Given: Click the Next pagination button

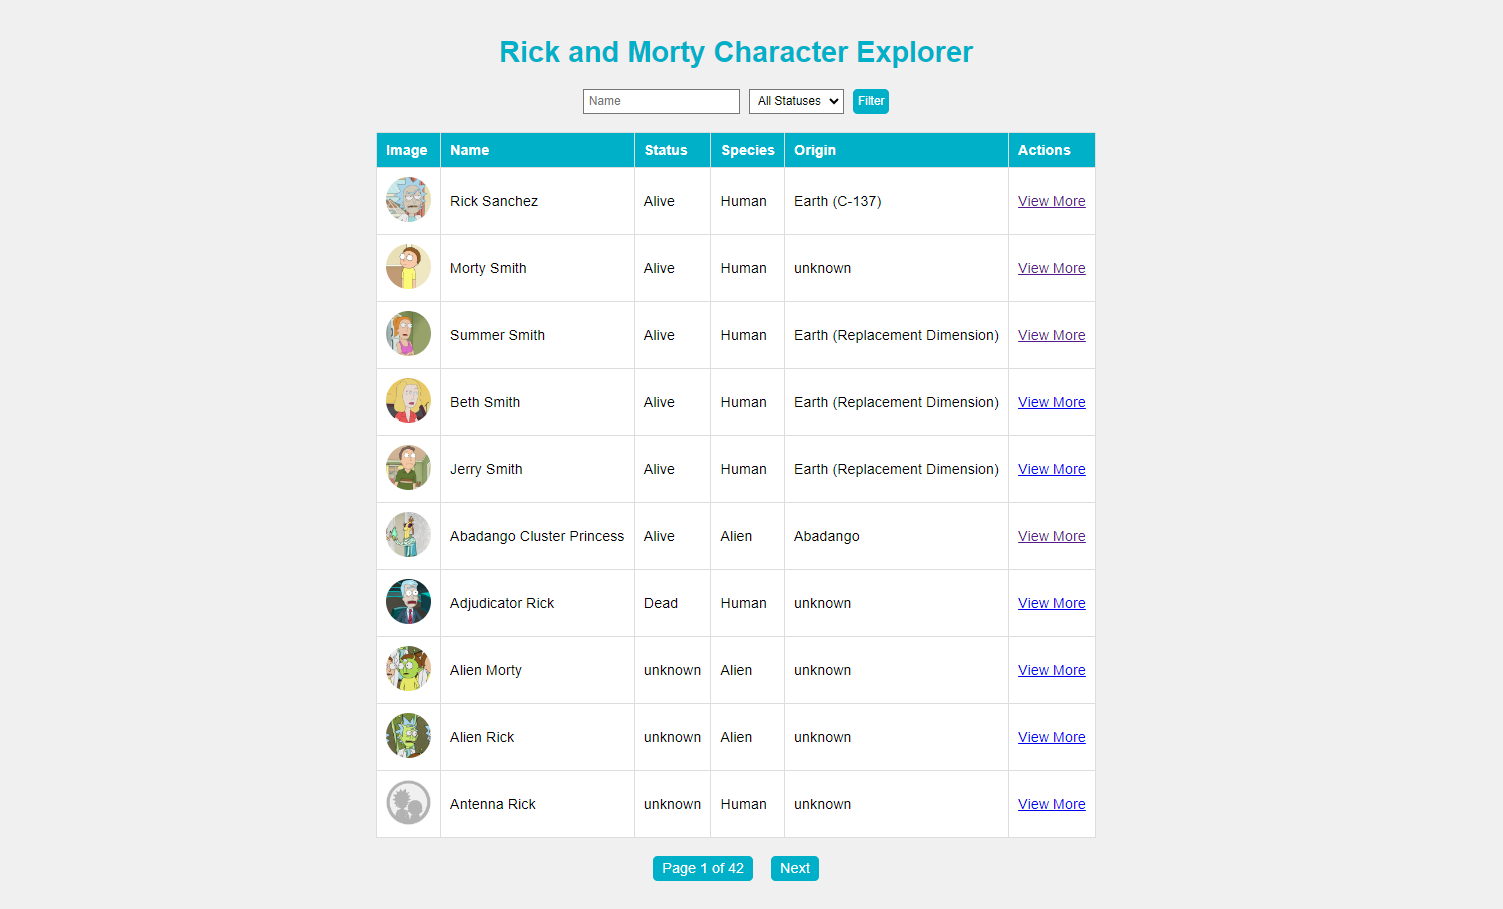Looking at the screenshot, I should point(794,868).
